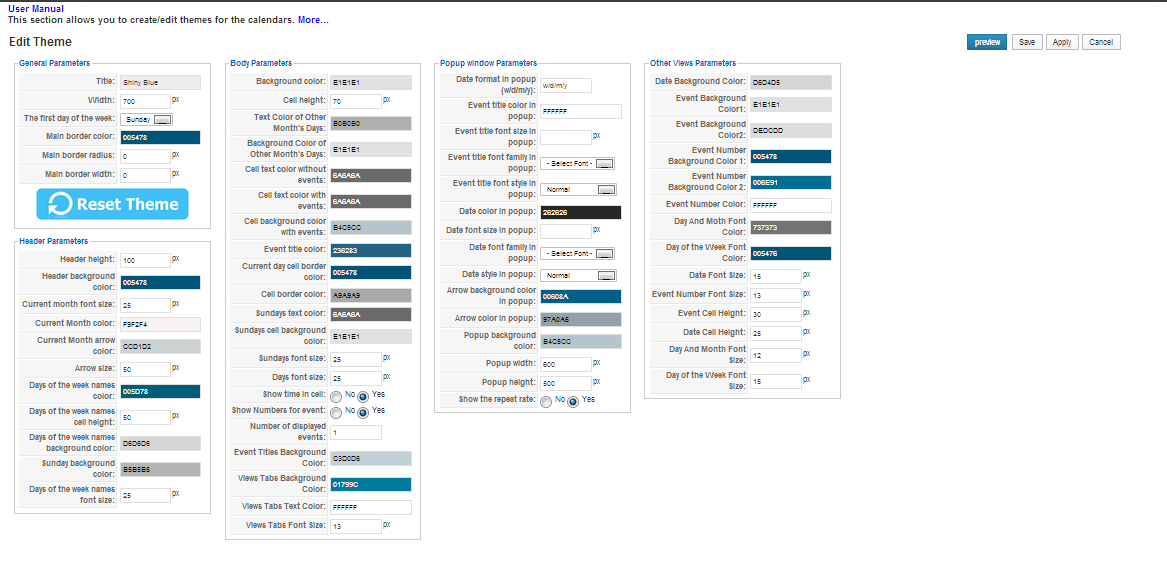Open the first day of the week dropdown
The image size is (1167, 583).
tap(146, 119)
